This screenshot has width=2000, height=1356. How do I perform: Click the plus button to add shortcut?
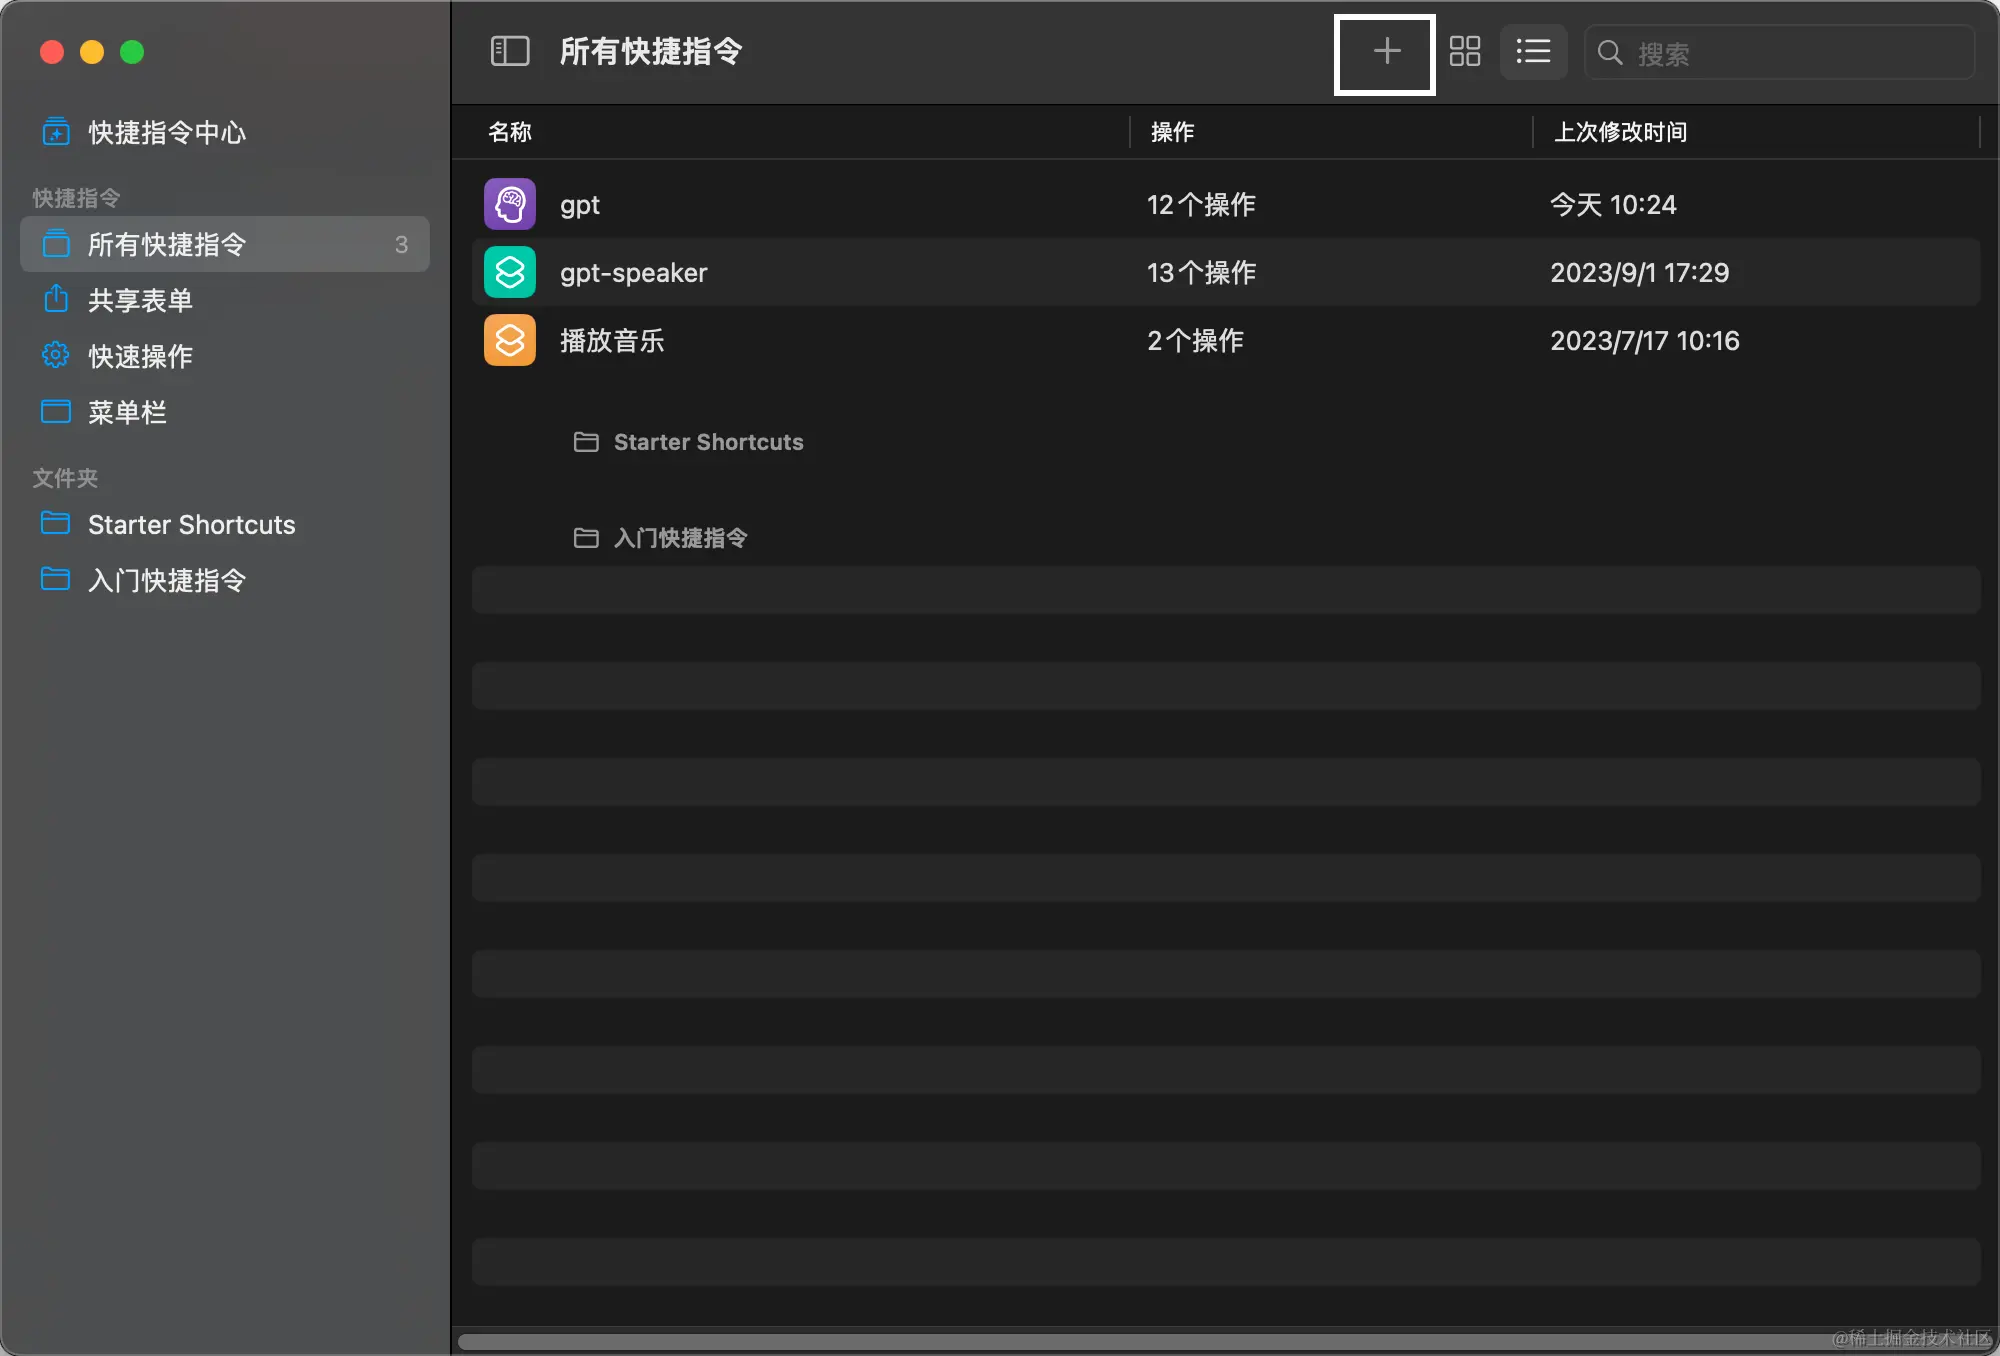click(x=1385, y=52)
